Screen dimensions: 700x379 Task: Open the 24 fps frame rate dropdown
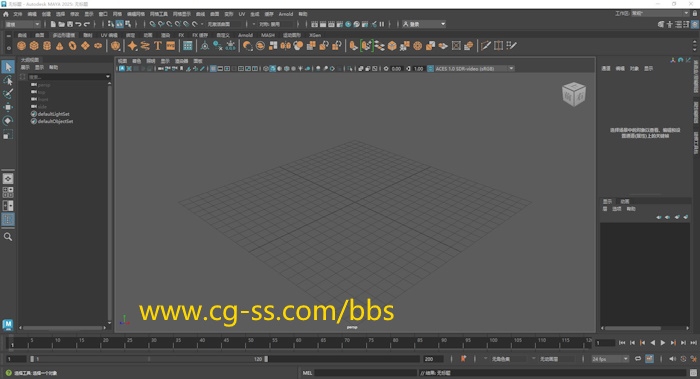coord(610,359)
